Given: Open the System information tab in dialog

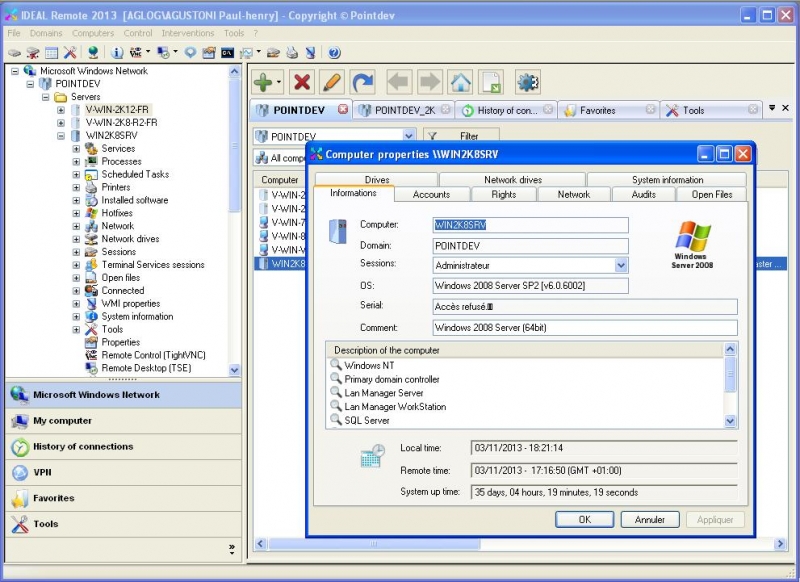Looking at the screenshot, I should [667, 180].
